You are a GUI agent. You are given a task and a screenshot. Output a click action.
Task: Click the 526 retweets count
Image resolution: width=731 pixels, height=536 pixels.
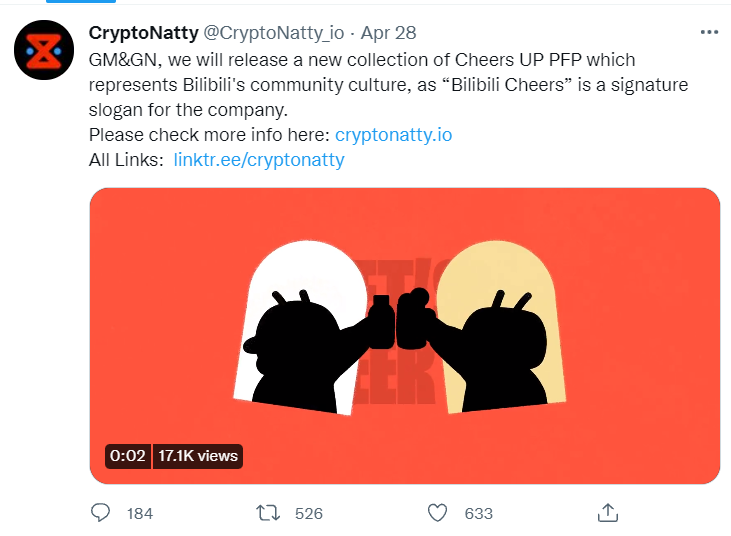coord(309,513)
